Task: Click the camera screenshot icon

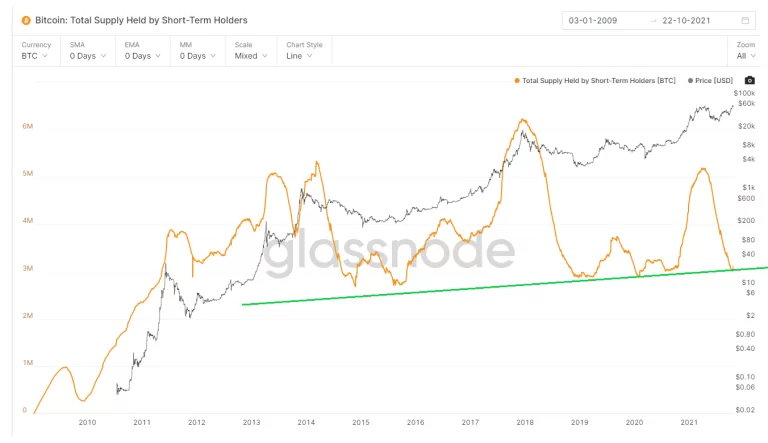Action: [x=749, y=80]
